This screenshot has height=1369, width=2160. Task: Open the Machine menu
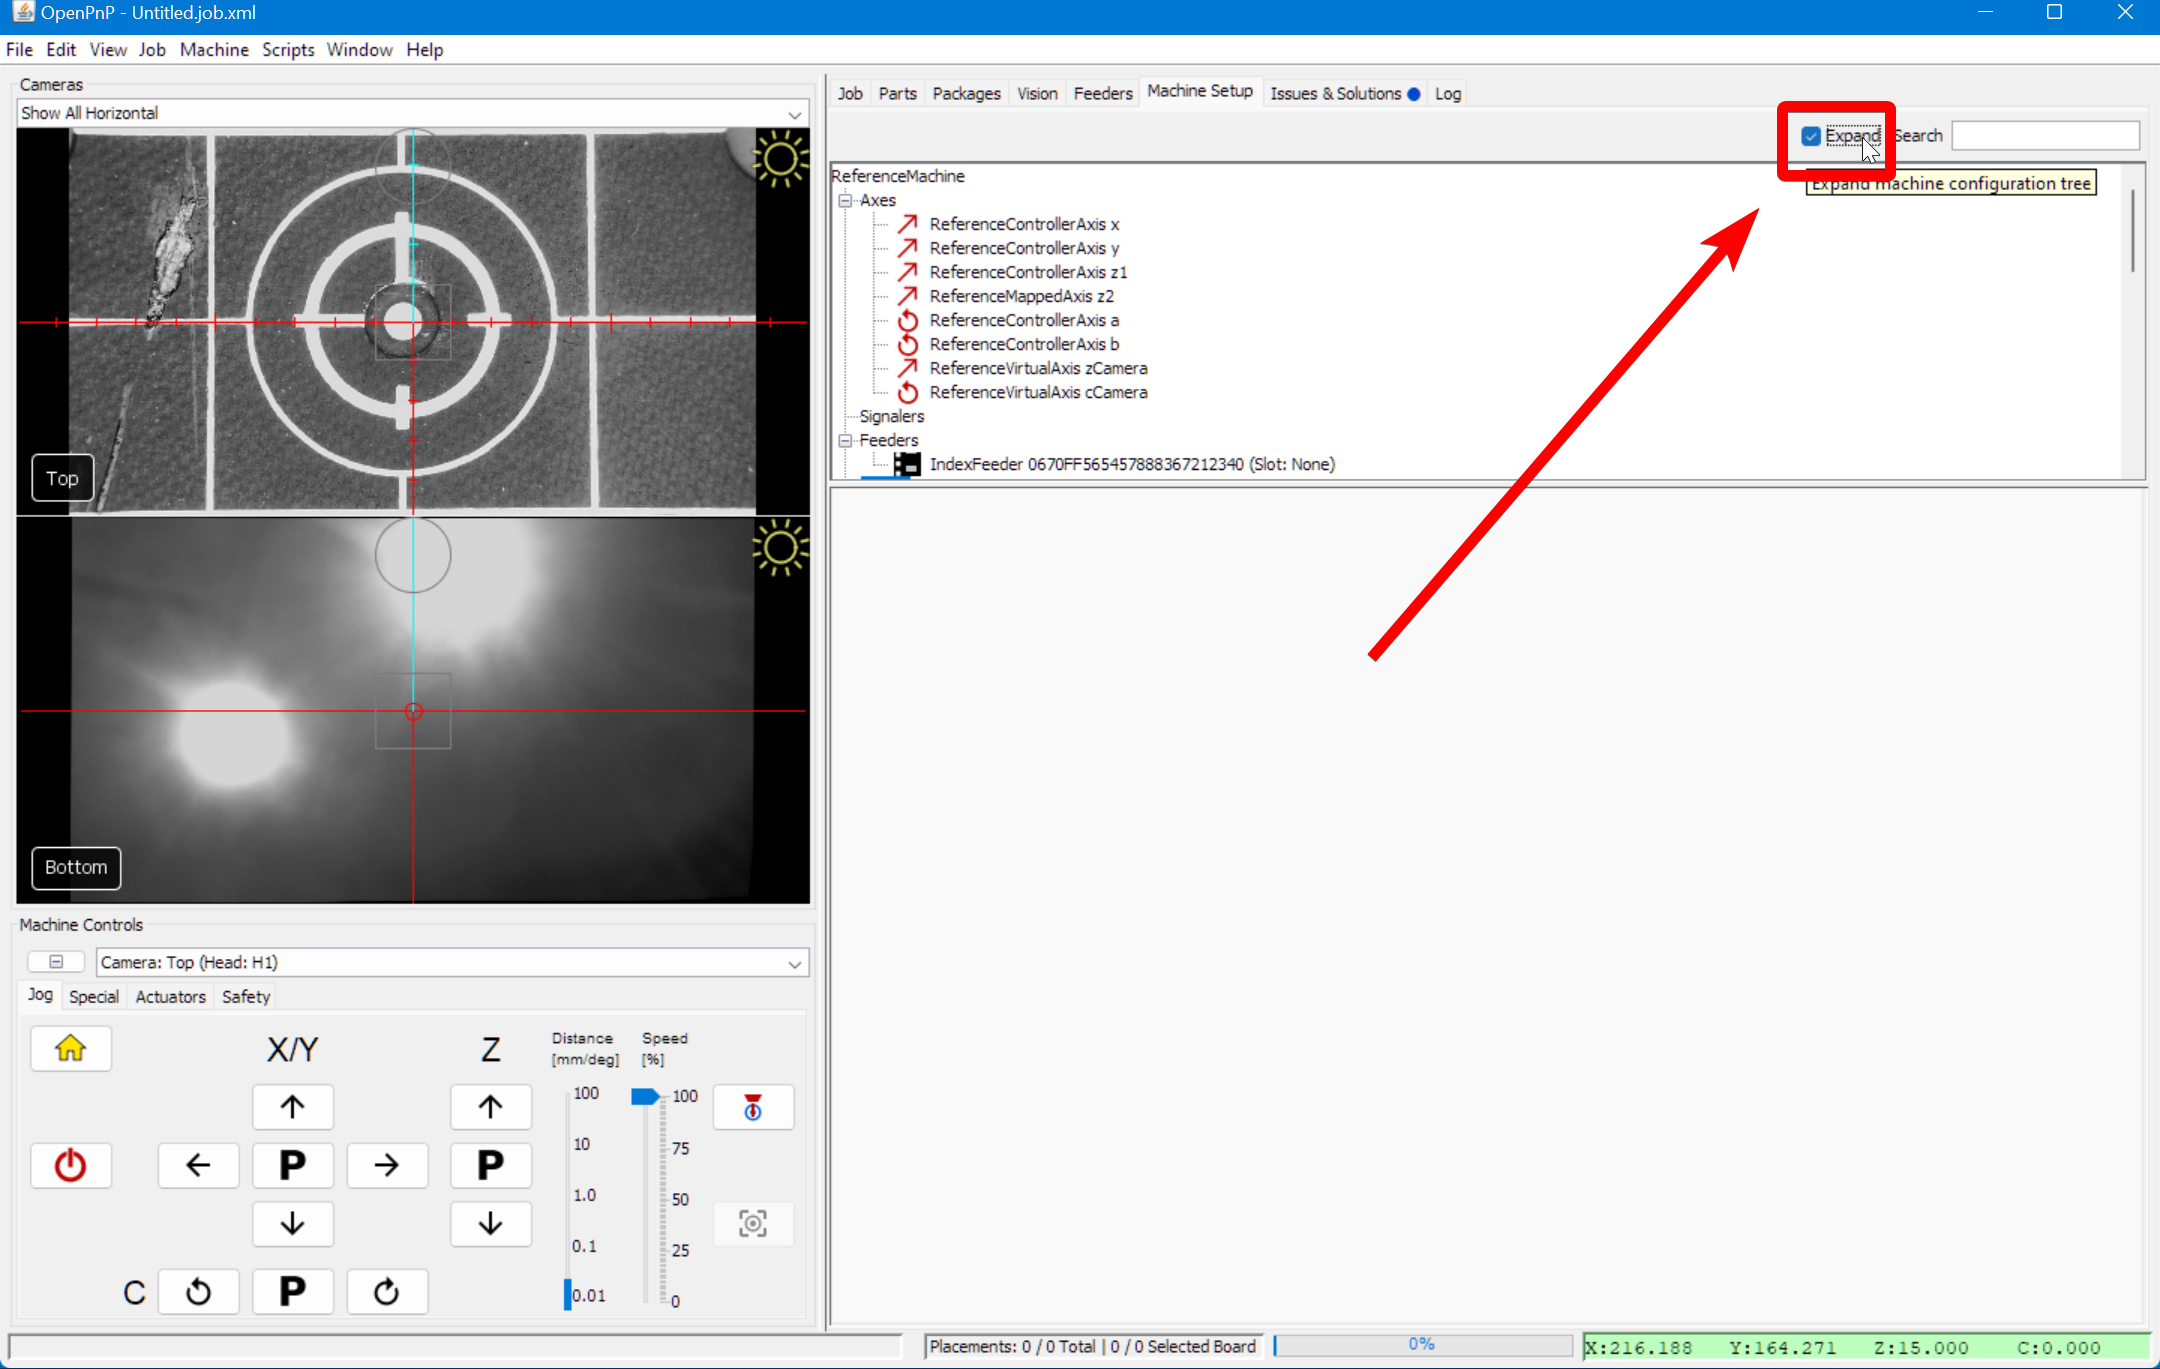(214, 50)
